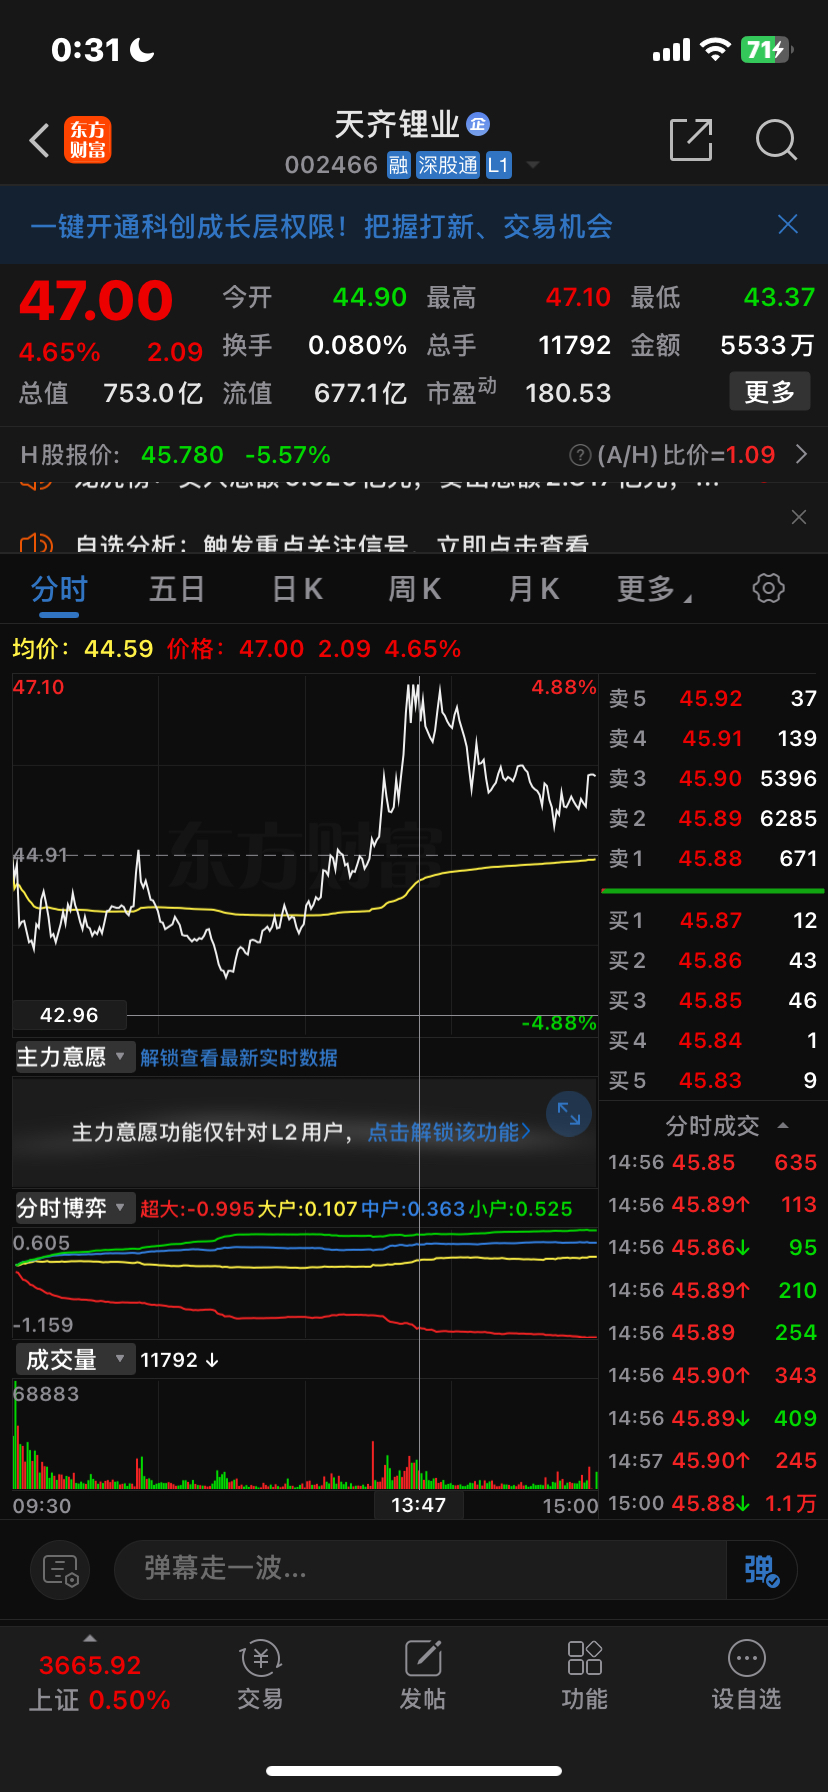Dismiss the 科创成长层 banner with X
The height and width of the screenshot is (1792, 828).
point(788,224)
